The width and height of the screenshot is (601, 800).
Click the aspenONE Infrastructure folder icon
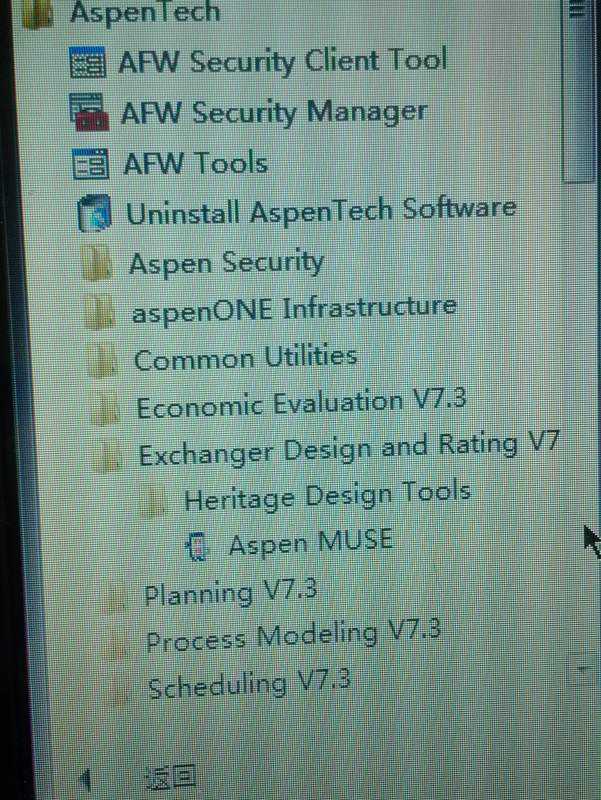pyautogui.click(x=99, y=311)
